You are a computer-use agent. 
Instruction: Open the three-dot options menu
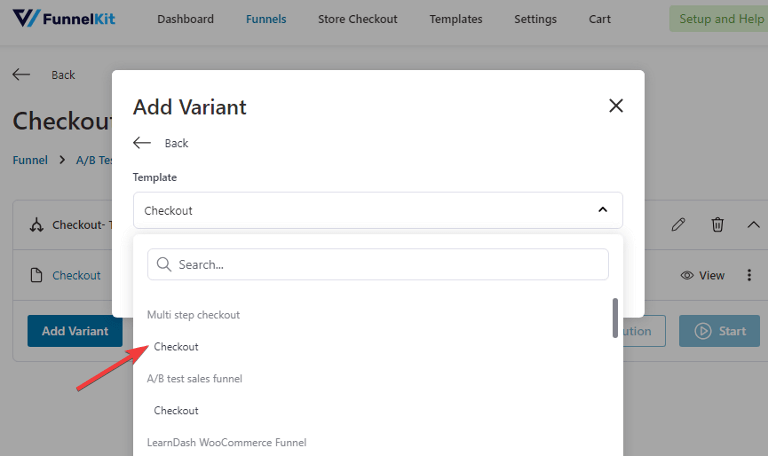pyautogui.click(x=749, y=275)
